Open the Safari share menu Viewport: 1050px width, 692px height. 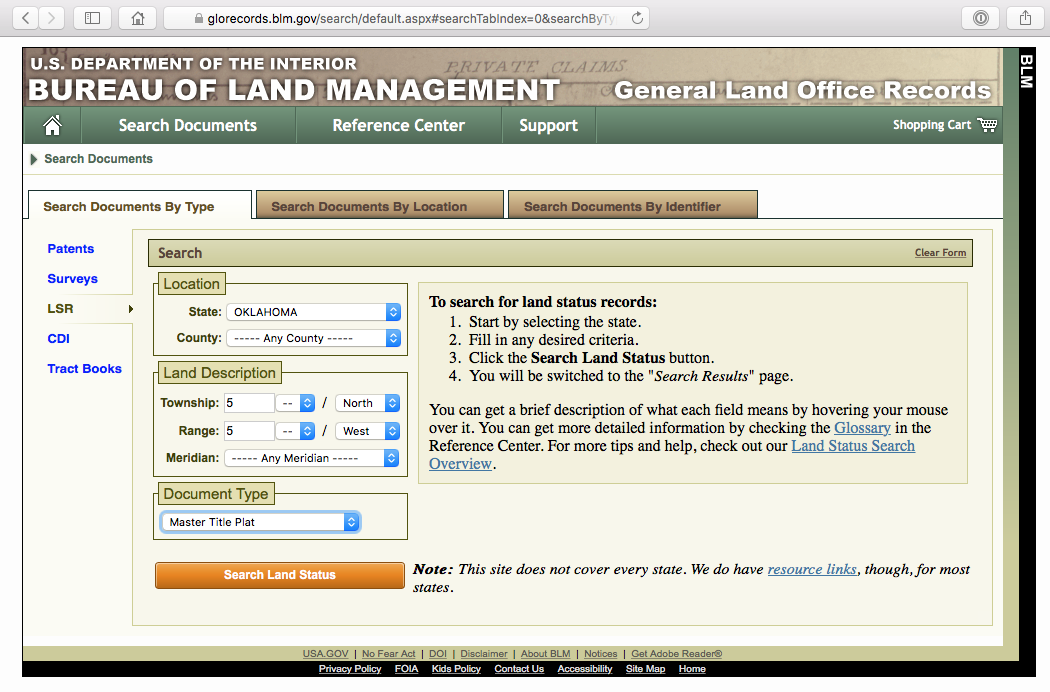1025,18
